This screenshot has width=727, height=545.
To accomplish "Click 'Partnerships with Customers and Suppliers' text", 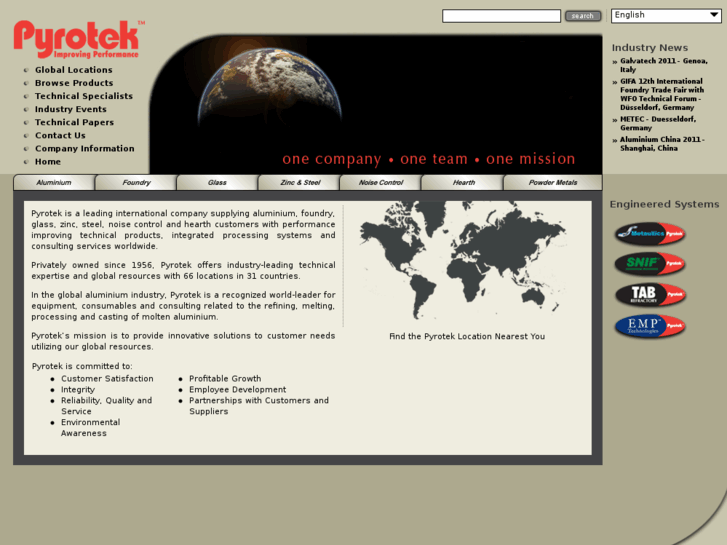I will pos(259,406).
